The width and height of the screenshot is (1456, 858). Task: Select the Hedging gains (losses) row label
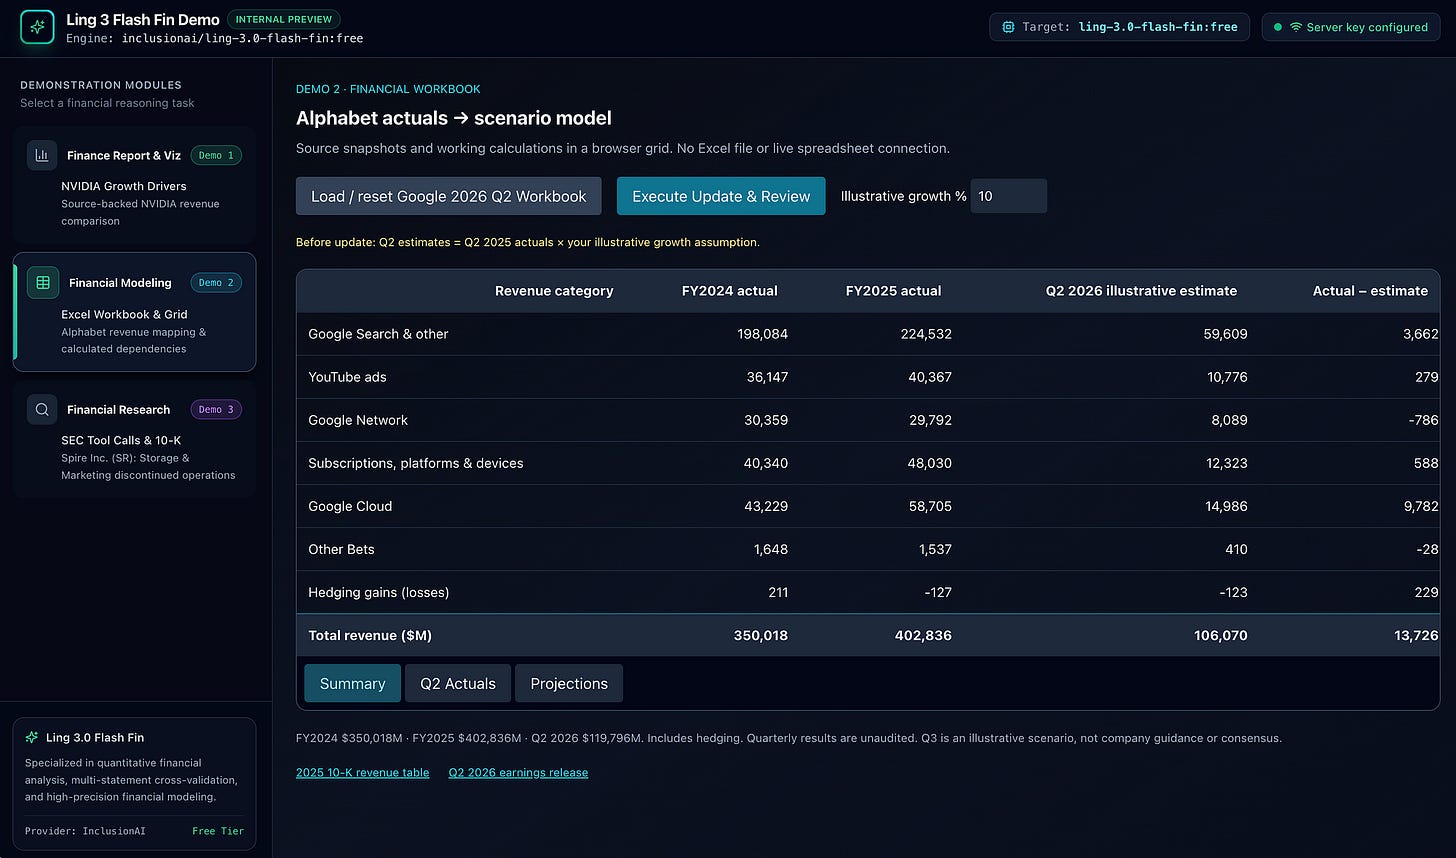(379, 592)
